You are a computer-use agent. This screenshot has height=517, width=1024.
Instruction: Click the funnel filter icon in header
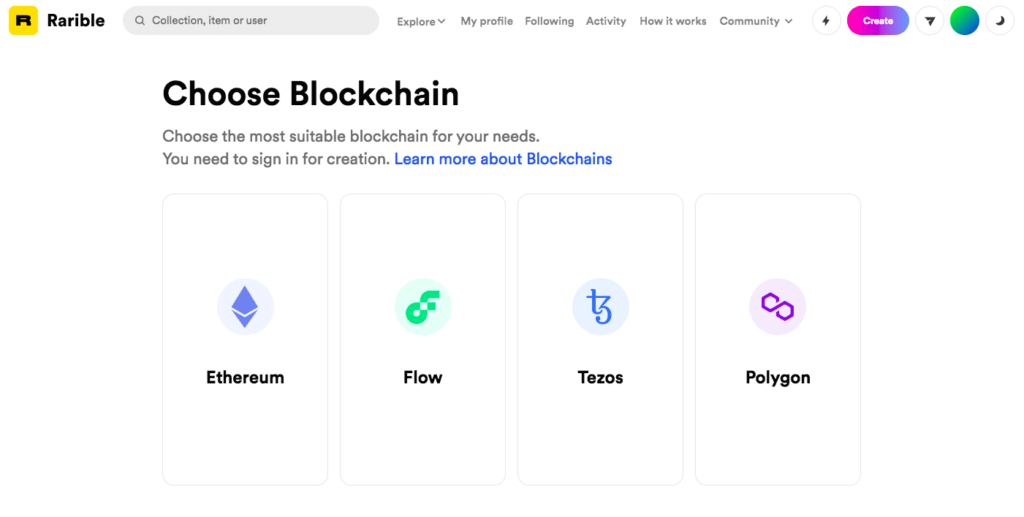tap(930, 21)
